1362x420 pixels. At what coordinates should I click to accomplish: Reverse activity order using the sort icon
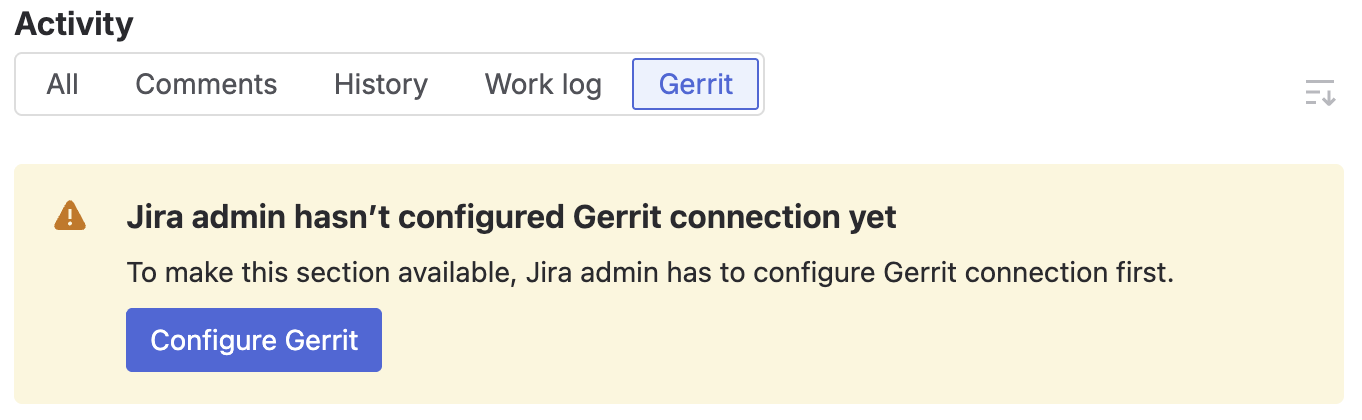(1320, 93)
